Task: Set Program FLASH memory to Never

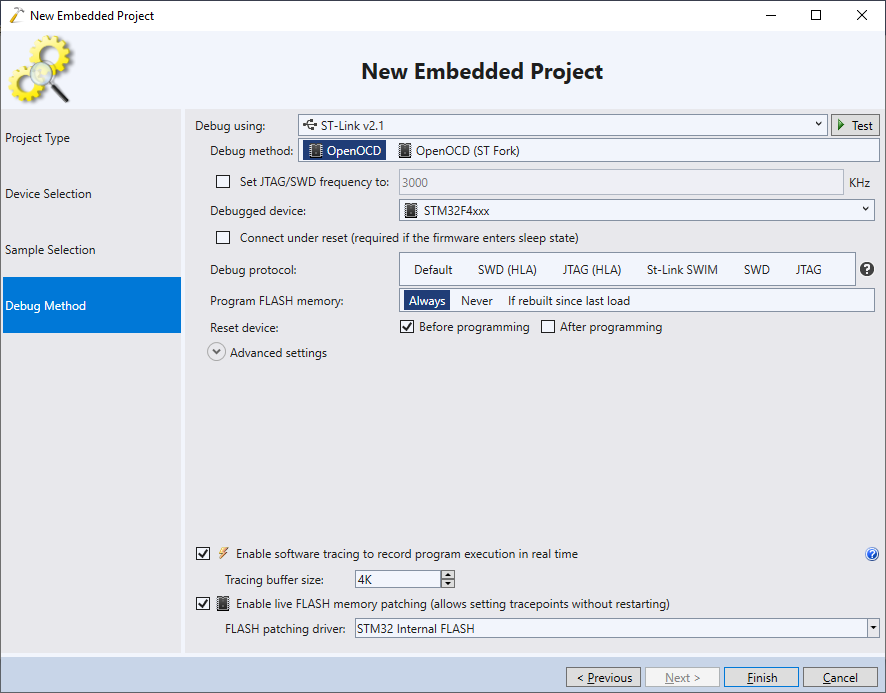Action: [476, 301]
